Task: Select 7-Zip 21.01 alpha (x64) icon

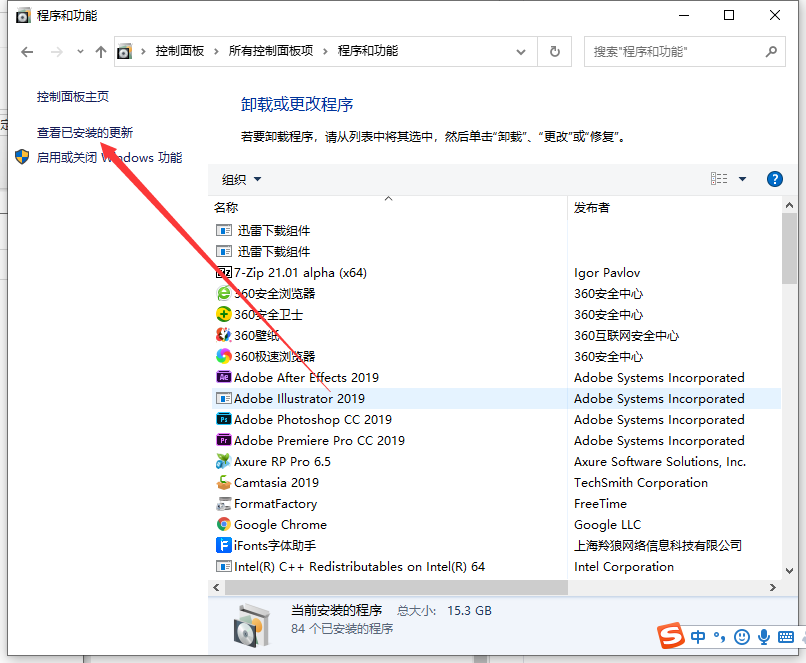Action: 224,272
